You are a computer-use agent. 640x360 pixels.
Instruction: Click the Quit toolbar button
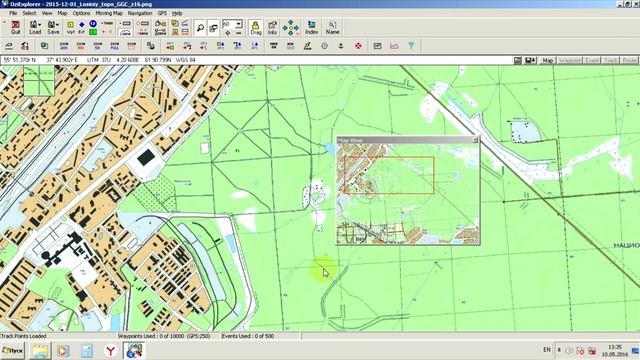15,27
